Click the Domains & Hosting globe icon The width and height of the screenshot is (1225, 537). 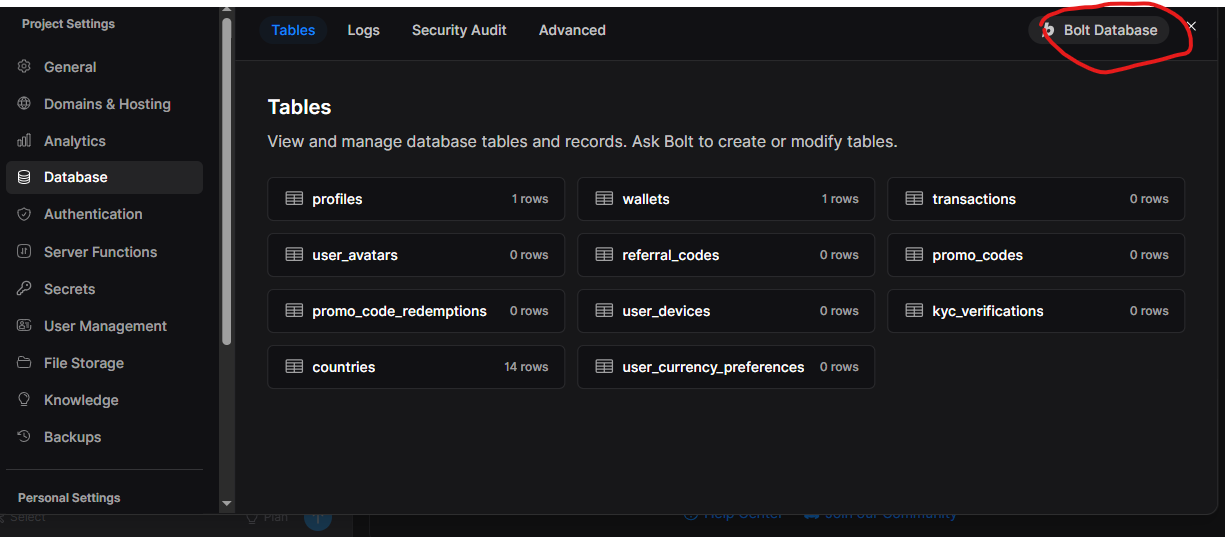click(x=24, y=104)
